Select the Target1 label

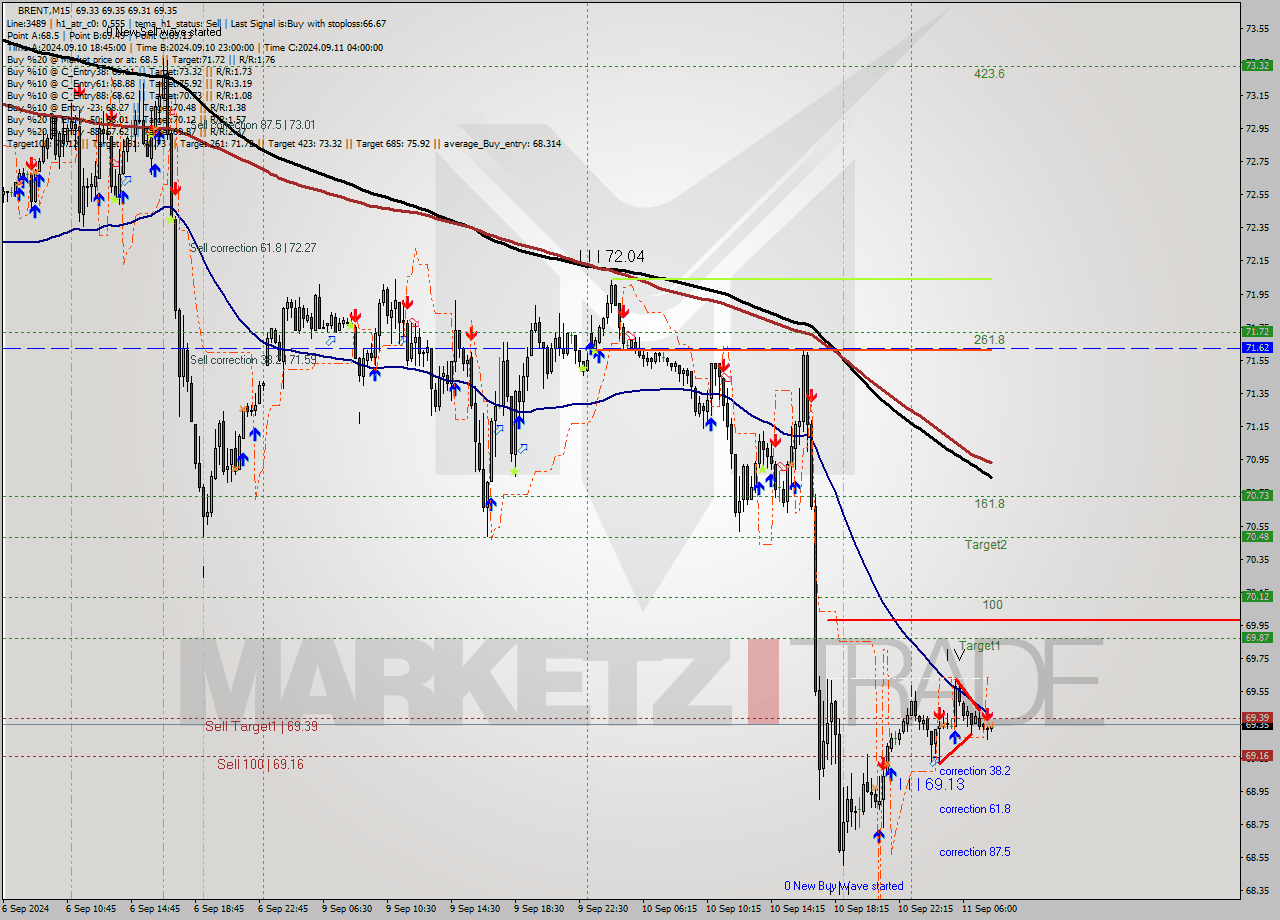pos(980,646)
